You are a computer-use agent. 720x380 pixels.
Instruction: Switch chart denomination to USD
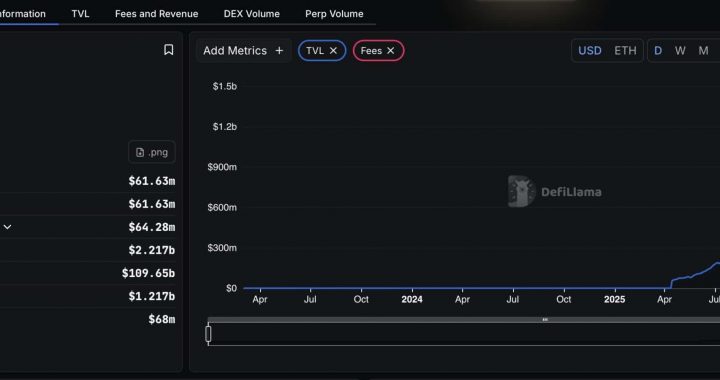click(x=590, y=50)
